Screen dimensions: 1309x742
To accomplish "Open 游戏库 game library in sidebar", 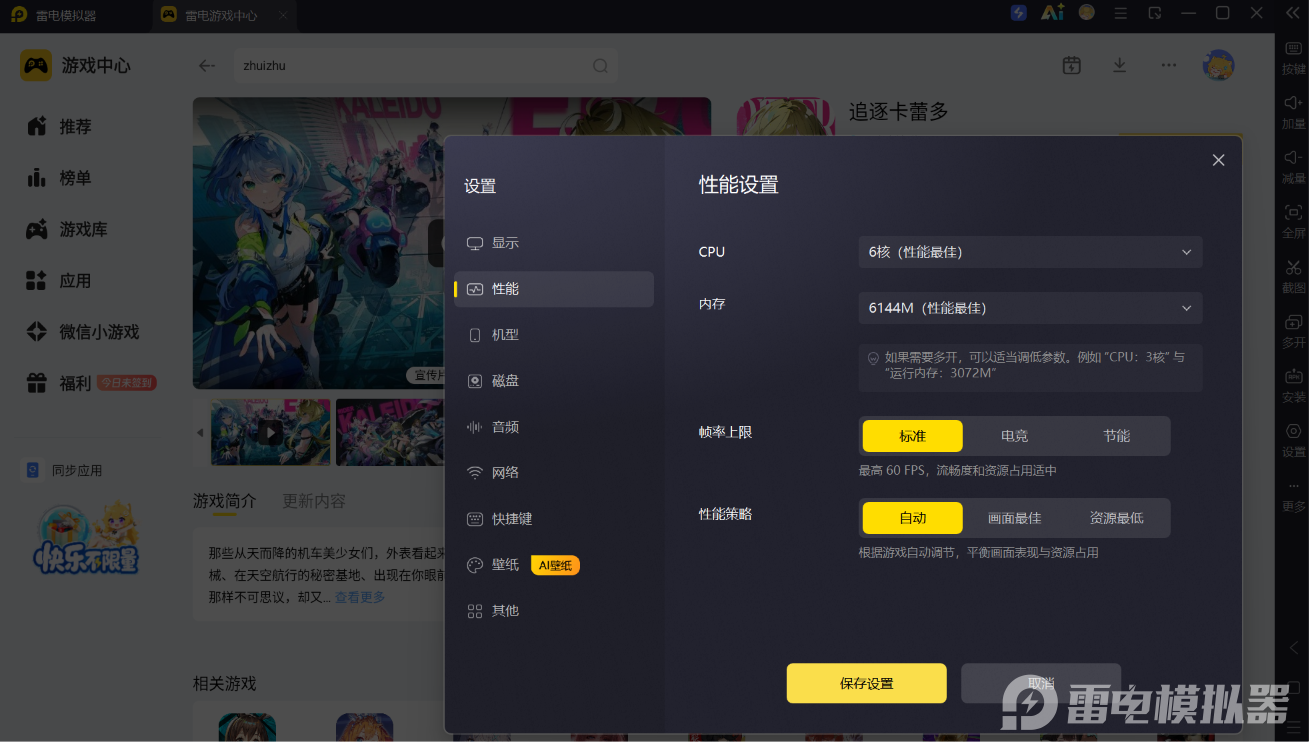I will (x=66, y=230).
